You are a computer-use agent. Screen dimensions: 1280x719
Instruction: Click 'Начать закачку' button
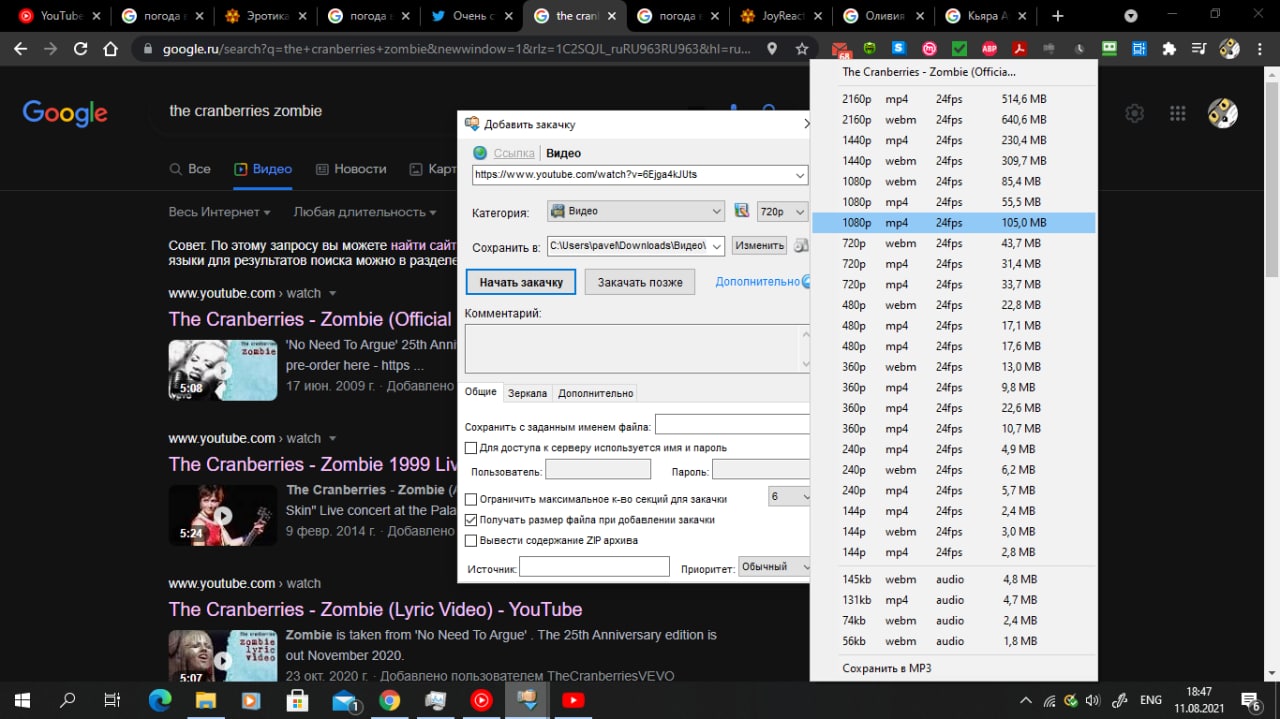[x=521, y=282]
